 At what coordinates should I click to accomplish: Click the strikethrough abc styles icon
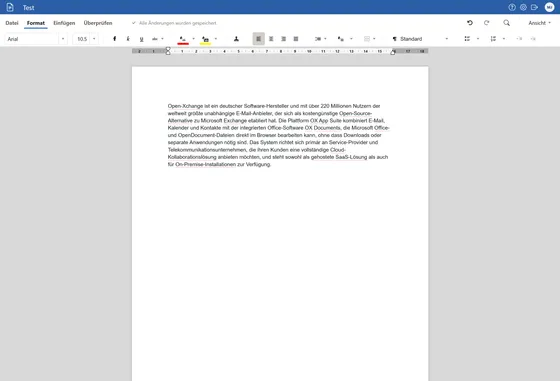tap(155, 39)
